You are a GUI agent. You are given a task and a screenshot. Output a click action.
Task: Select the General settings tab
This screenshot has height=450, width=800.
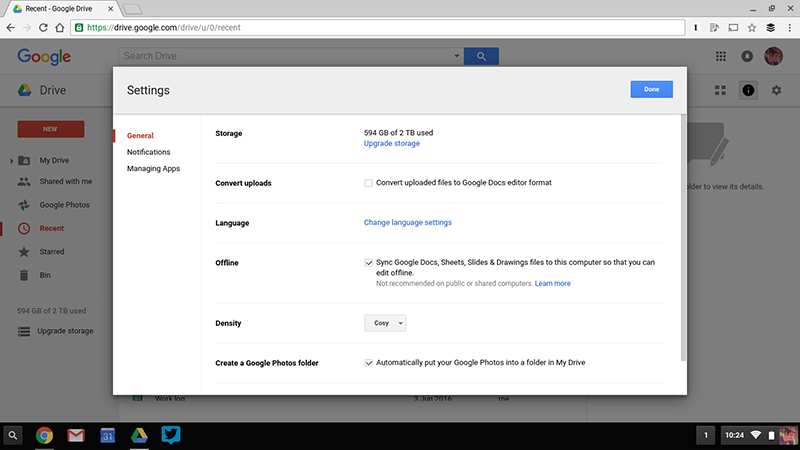[x=140, y=136]
